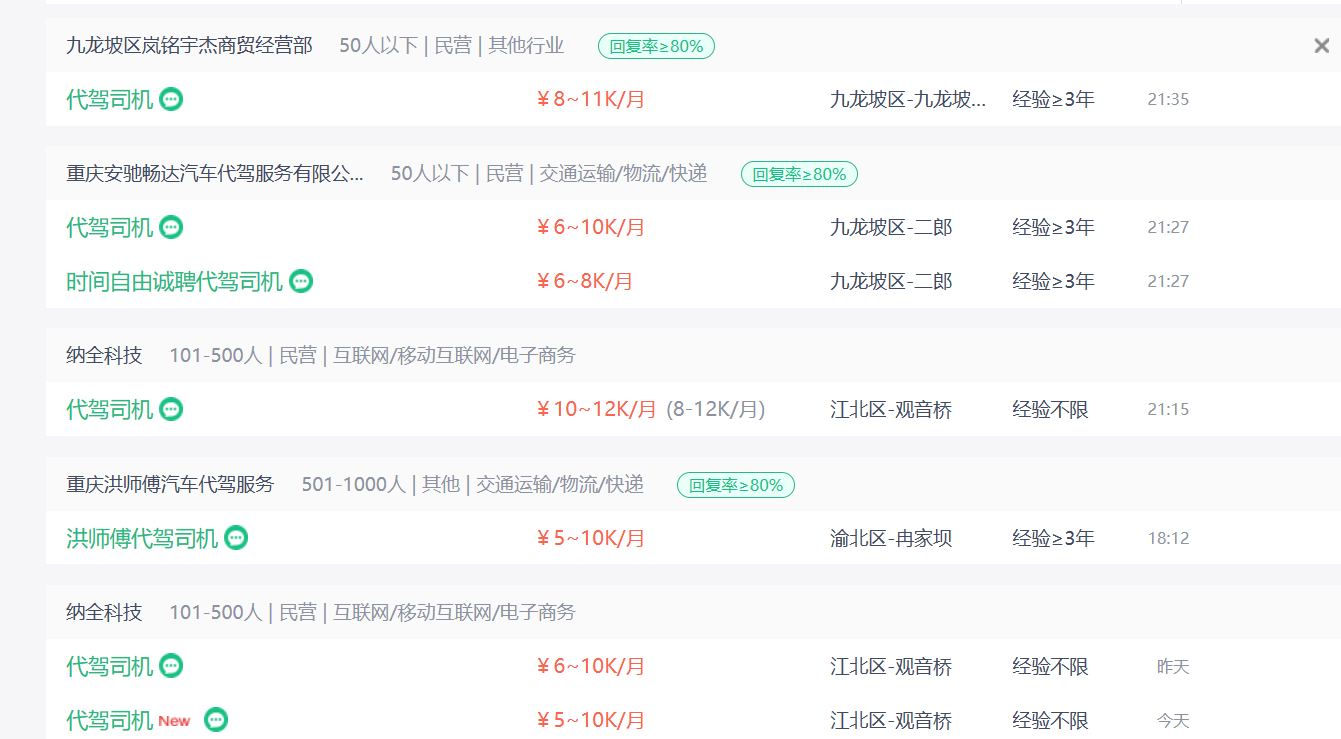Open company 九龙坡区岚铭宇杰商贸经营部
Viewport: 1341px width, 739px height.
point(189,46)
